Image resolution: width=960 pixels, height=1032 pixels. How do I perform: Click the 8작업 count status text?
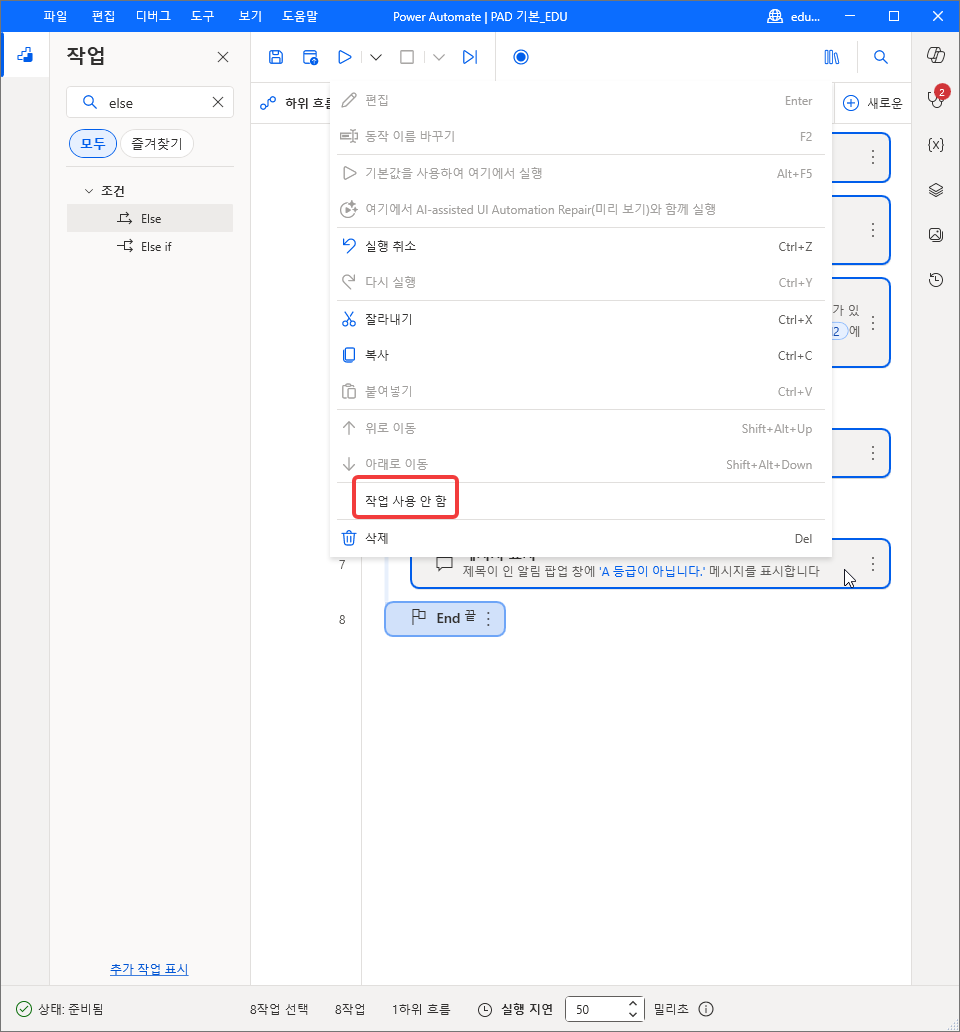tap(350, 1009)
